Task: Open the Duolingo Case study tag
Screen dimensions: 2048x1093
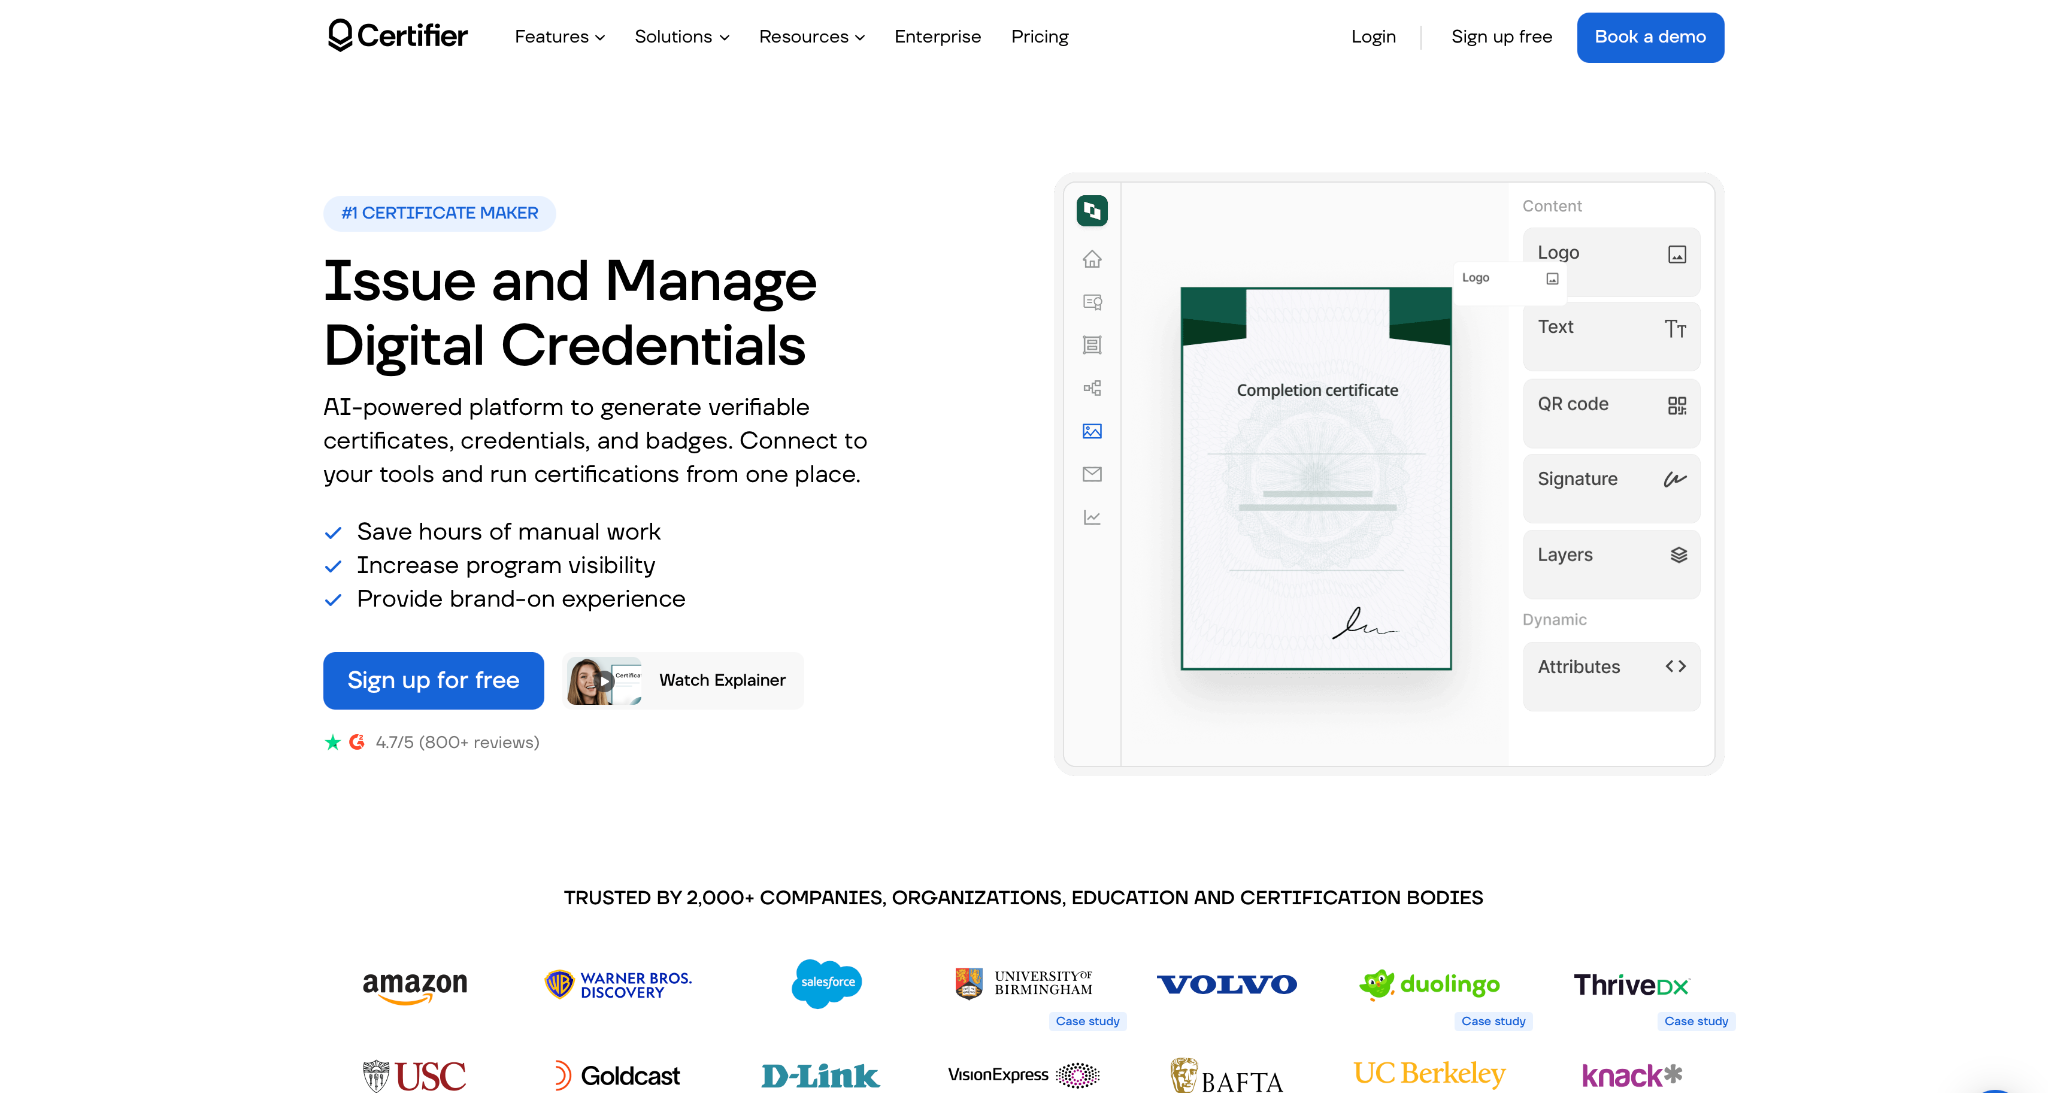Action: point(1493,1021)
